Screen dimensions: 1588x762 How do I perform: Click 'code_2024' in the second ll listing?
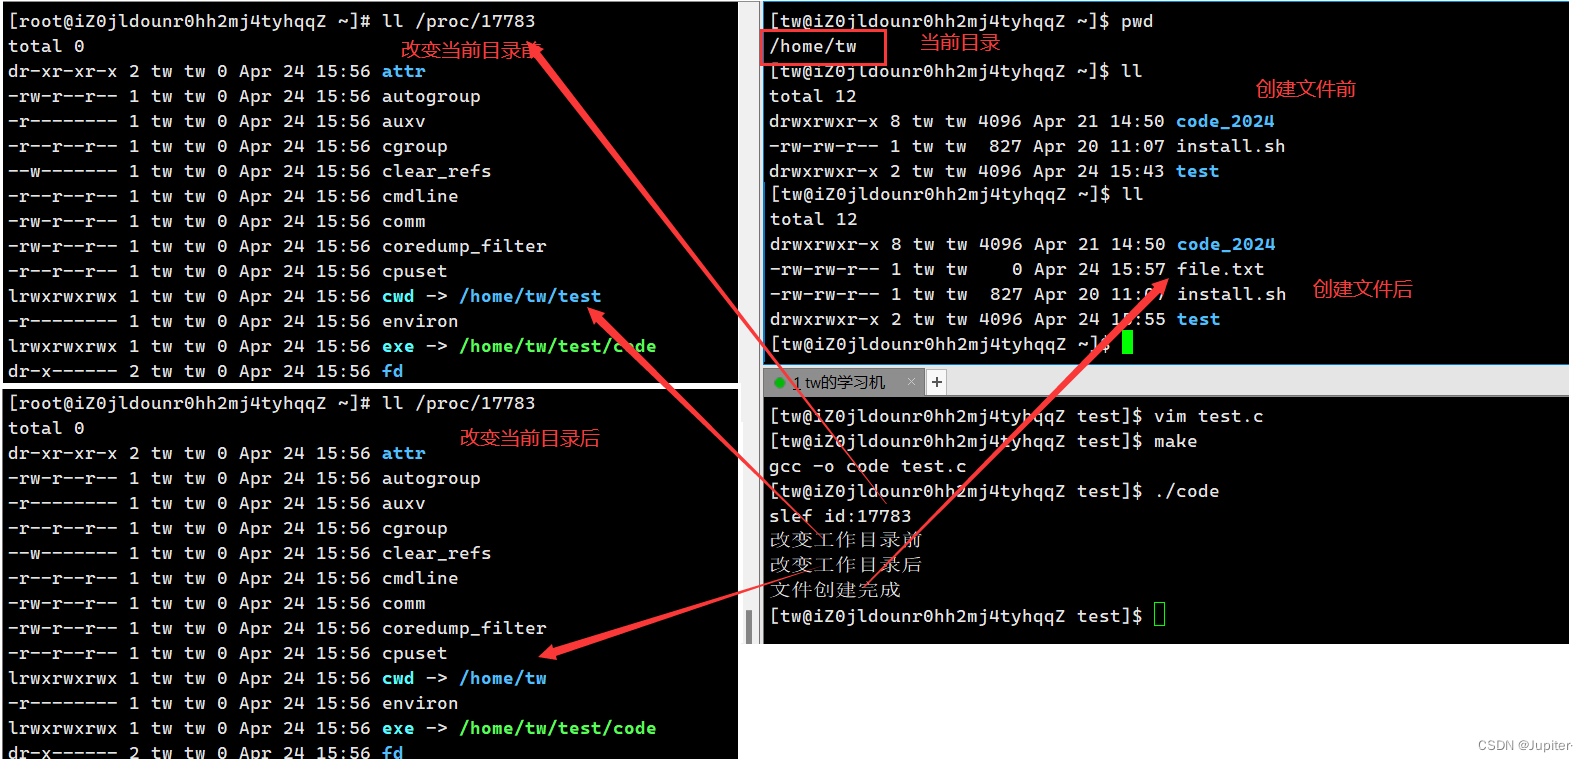tap(1226, 244)
